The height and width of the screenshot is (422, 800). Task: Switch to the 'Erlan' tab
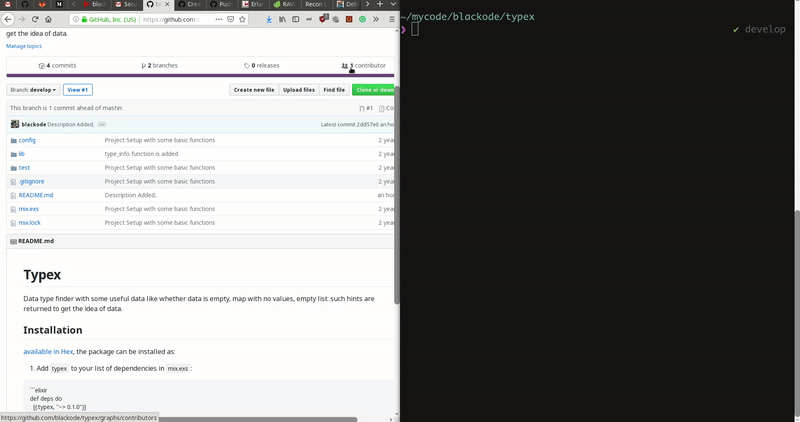pos(253,4)
